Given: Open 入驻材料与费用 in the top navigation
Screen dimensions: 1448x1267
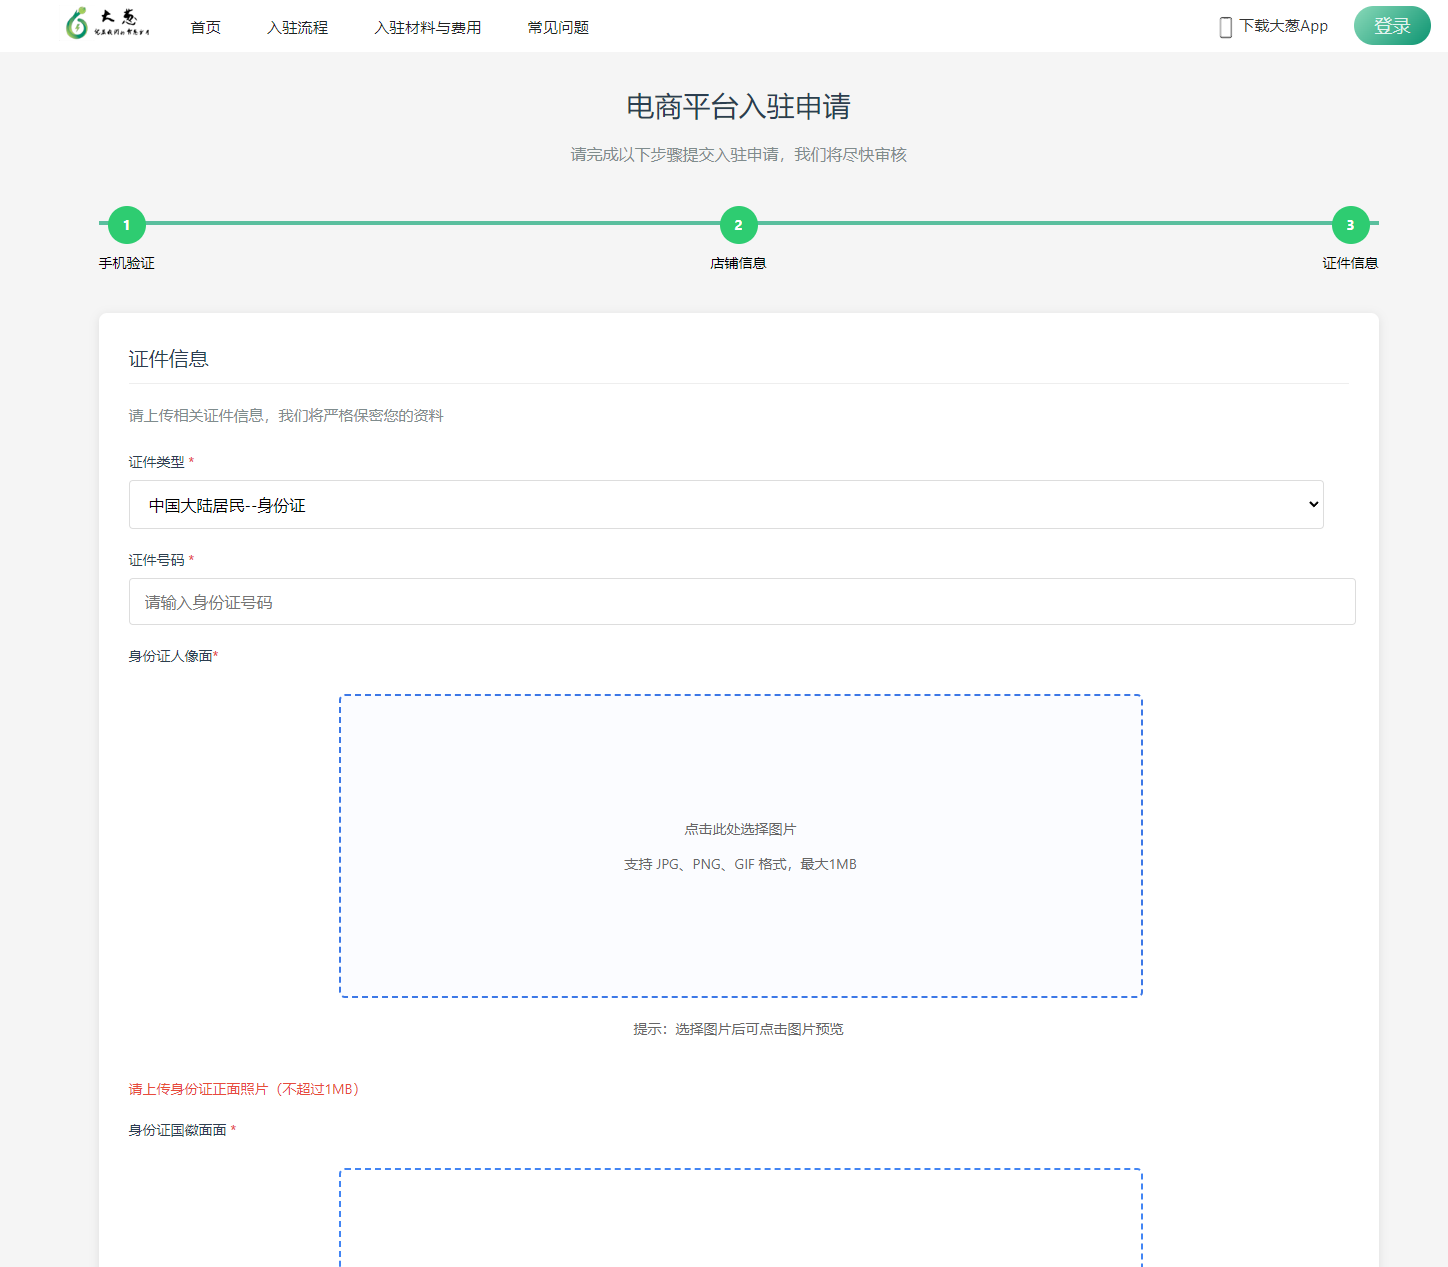Looking at the screenshot, I should tap(427, 28).
